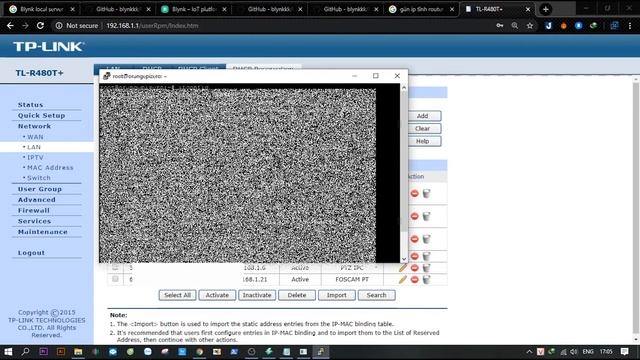Open the Windows notification center icon
The height and width of the screenshot is (360, 640).
click(624, 351)
